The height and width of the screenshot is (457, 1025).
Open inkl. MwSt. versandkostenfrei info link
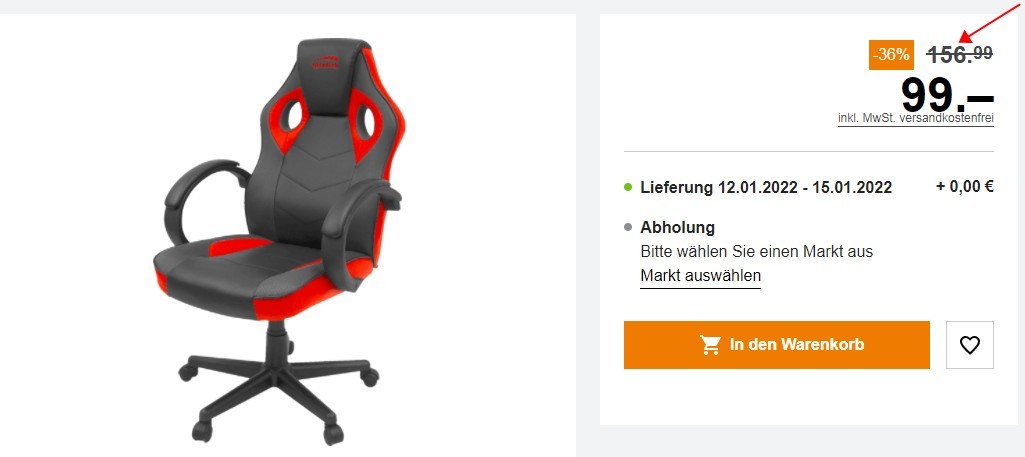point(915,119)
